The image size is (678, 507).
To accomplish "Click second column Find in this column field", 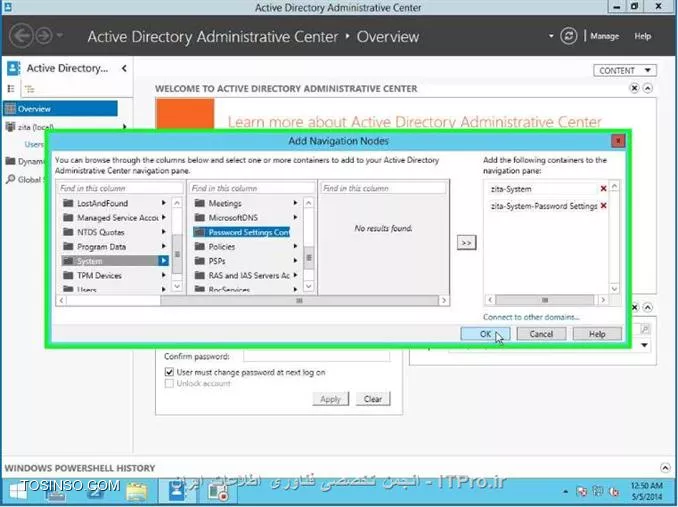I will [x=253, y=188].
